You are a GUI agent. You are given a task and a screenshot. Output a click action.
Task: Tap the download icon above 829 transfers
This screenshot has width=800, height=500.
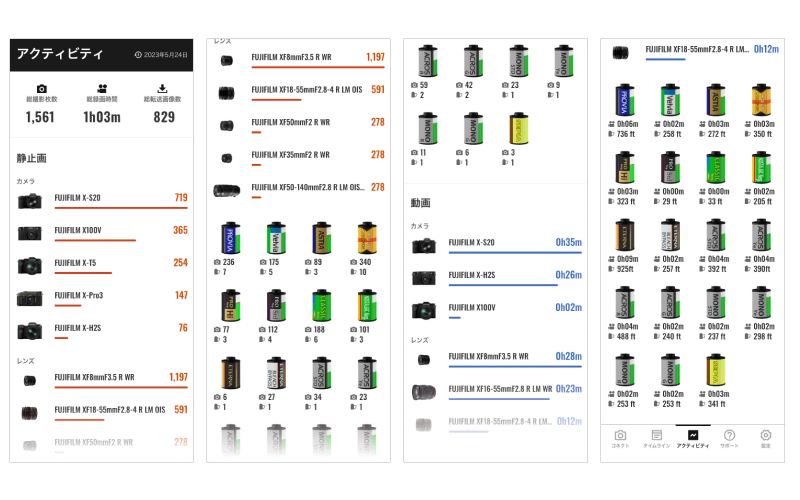[x=163, y=88]
